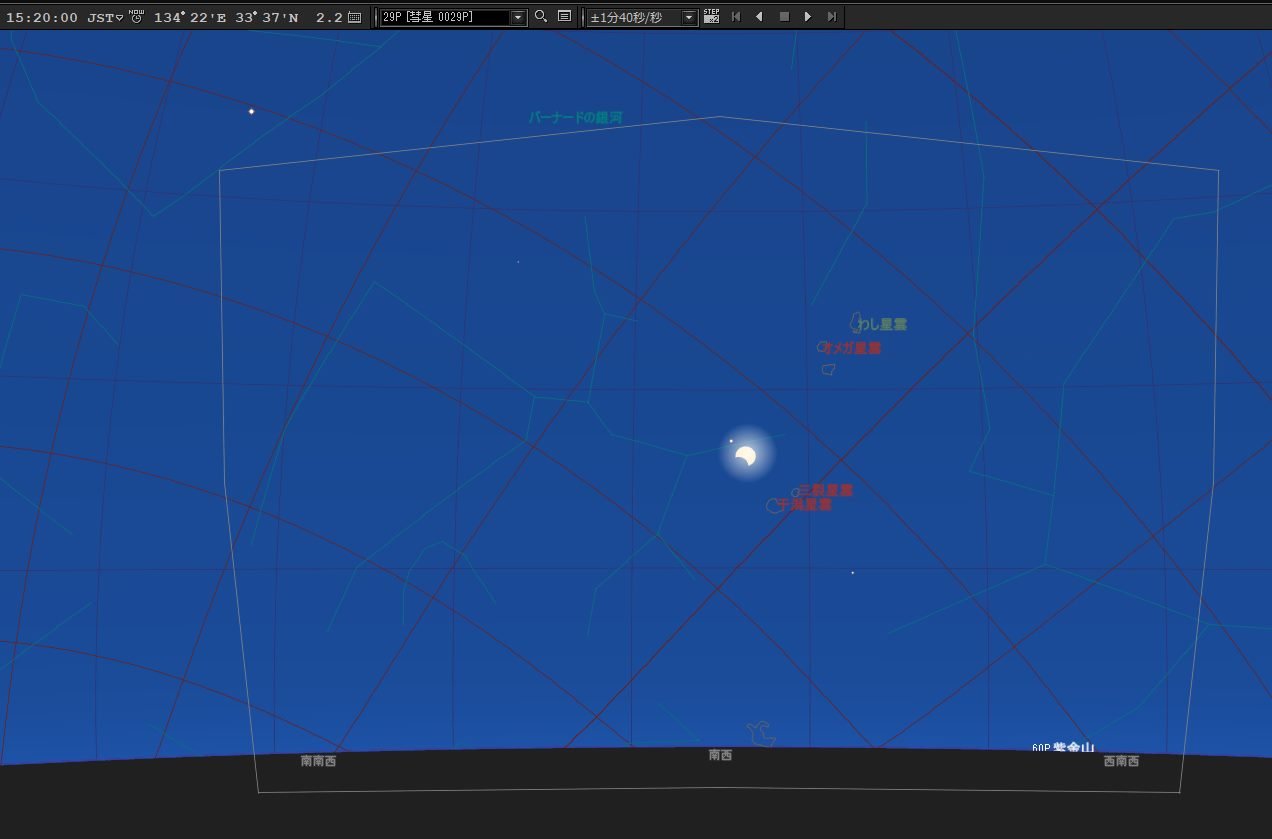
Task: Click the 15:20:00 time display
Action: coord(42,18)
